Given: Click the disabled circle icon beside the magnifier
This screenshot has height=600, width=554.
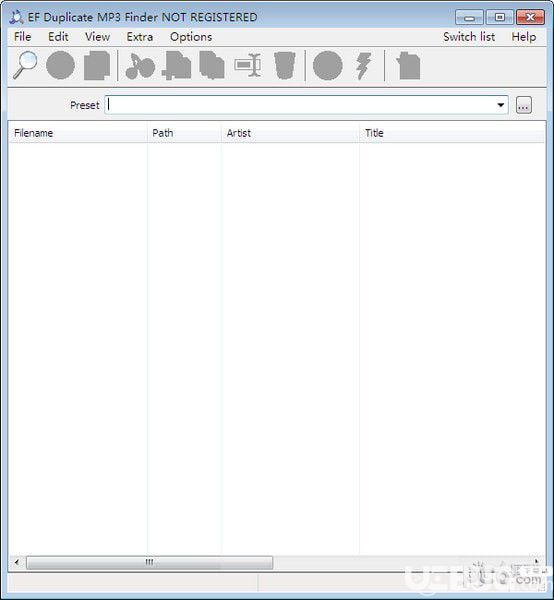Looking at the screenshot, I should (60, 65).
